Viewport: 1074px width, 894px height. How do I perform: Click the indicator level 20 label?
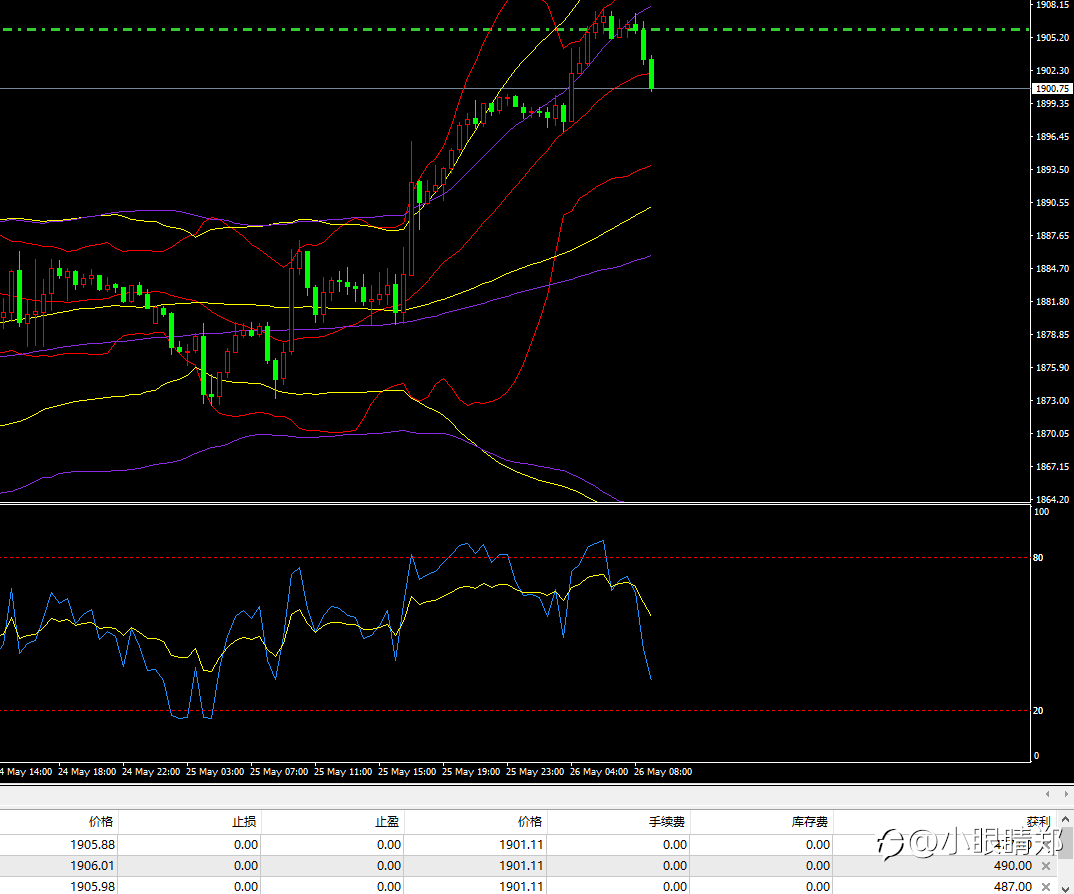pyautogui.click(x=1038, y=710)
